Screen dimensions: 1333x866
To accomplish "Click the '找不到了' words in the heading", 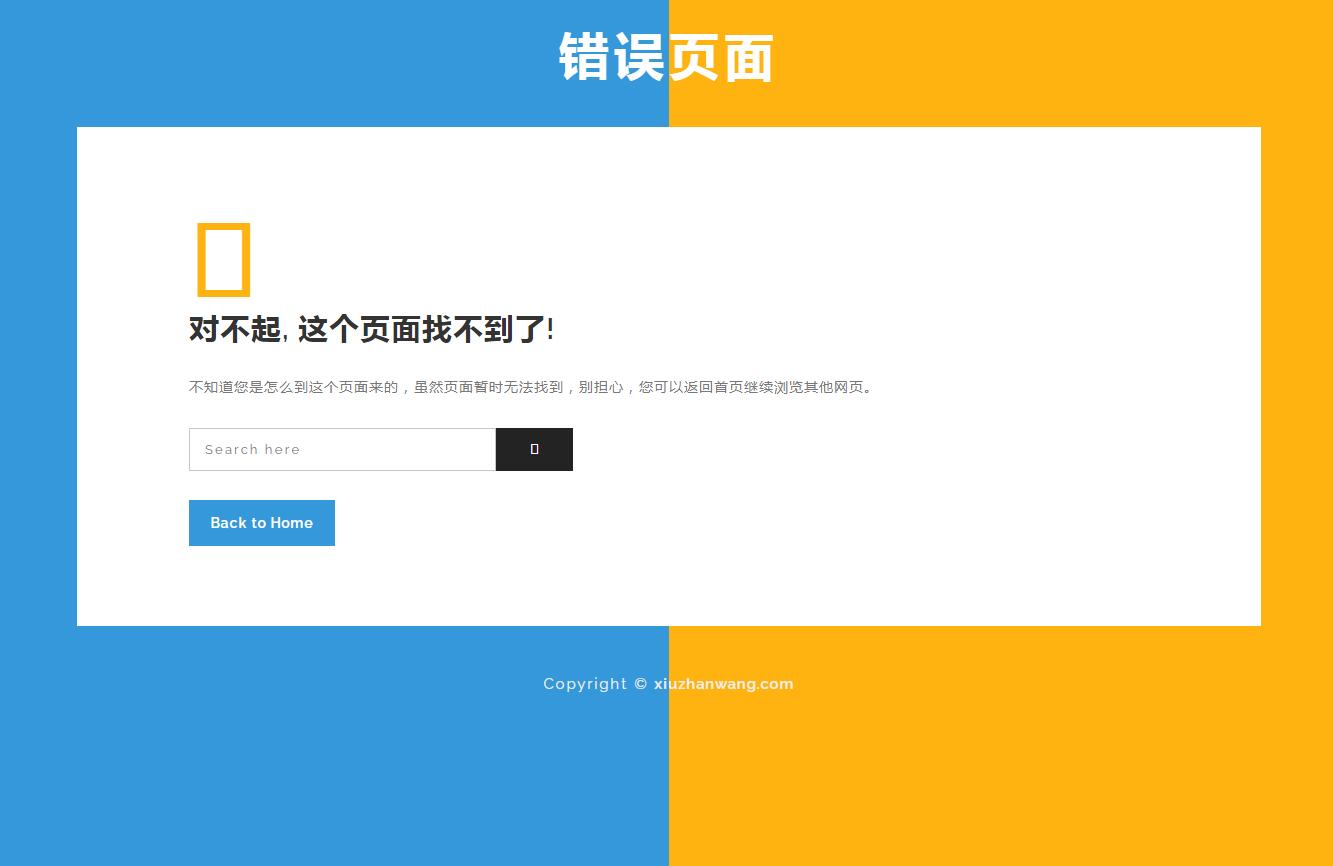I will [483, 329].
